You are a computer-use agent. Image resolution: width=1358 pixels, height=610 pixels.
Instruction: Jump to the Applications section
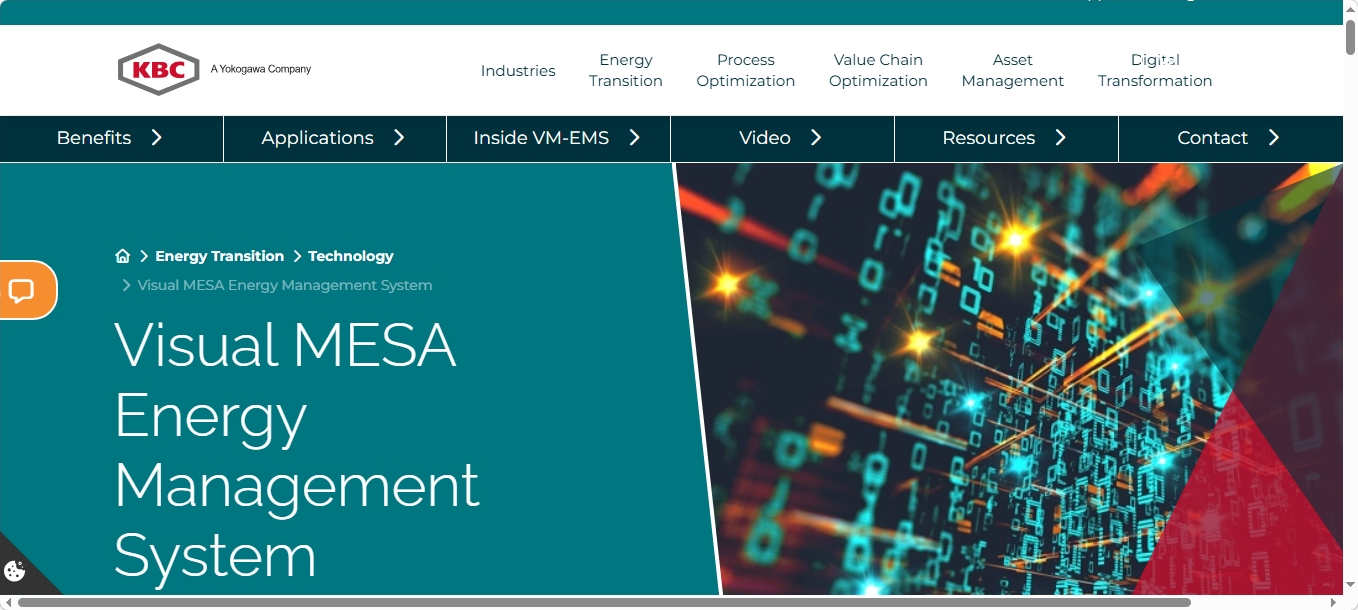coord(335,138)
